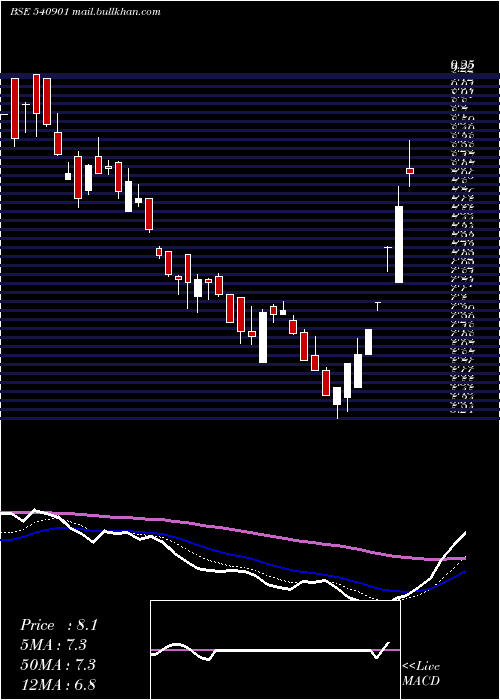Click inside the Live MACD inset chart box
This screenshot has width=500, height=700.
(275, 650)
